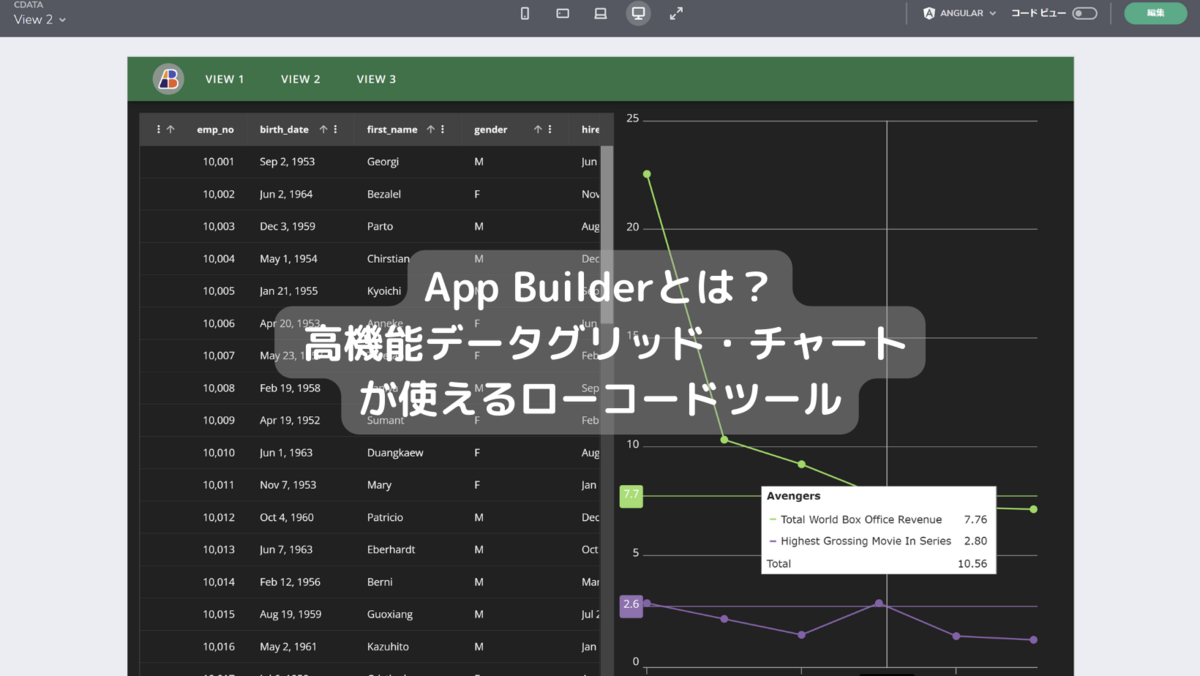Click the last green data point at right
Screen dimensions: 1200x676
1033,509
